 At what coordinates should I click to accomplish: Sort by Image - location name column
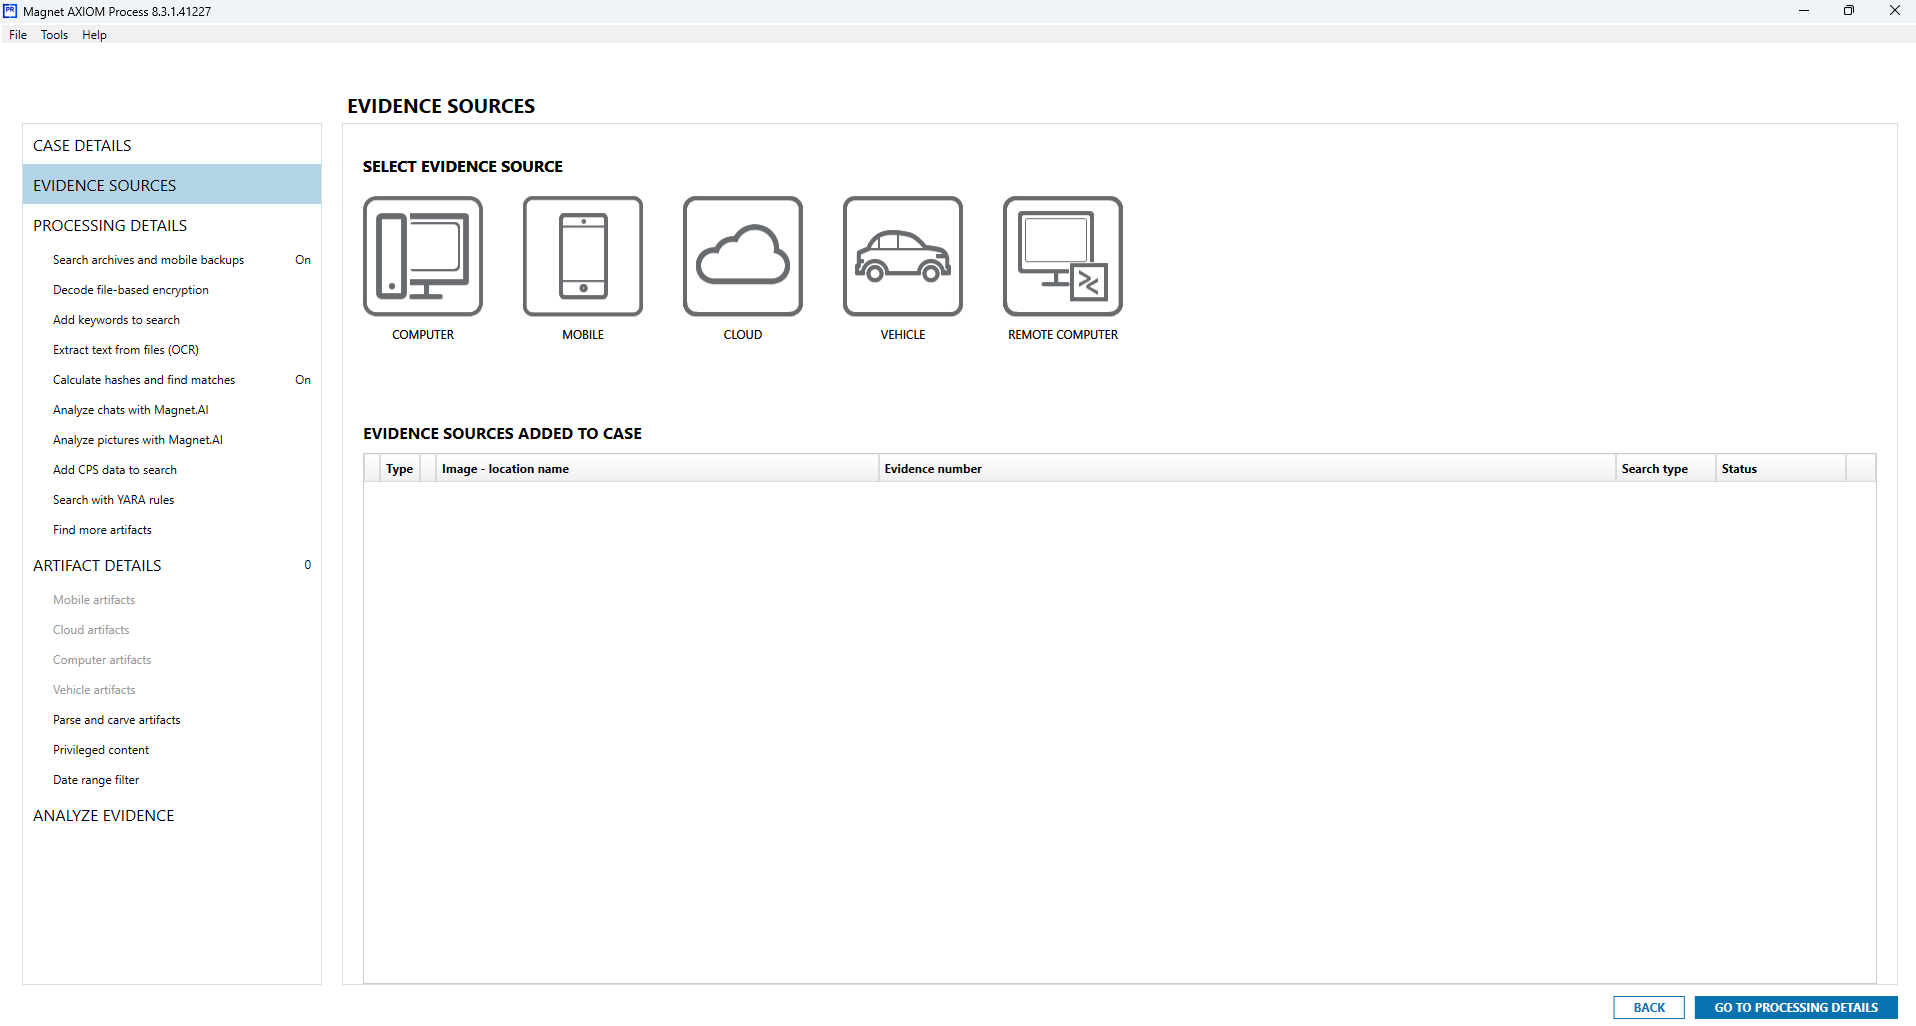pos(657,468)
